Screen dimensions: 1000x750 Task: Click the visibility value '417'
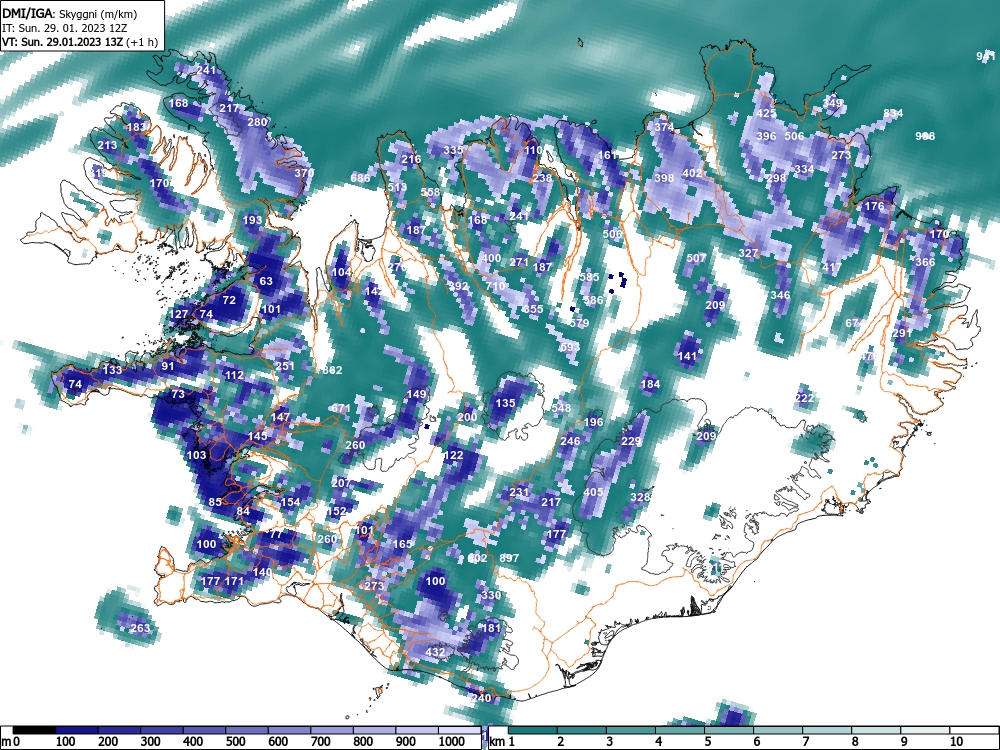click(832, 267)
